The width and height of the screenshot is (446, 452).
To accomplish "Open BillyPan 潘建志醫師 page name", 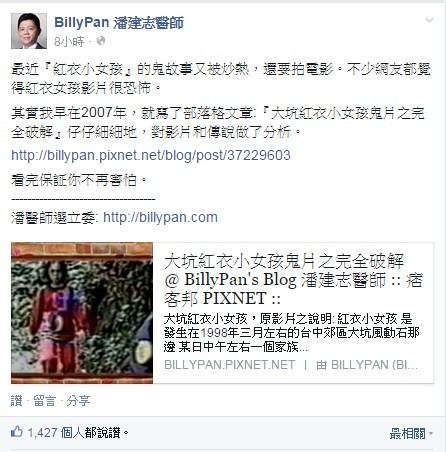I will pyautogui.click(x=119, y=23).
